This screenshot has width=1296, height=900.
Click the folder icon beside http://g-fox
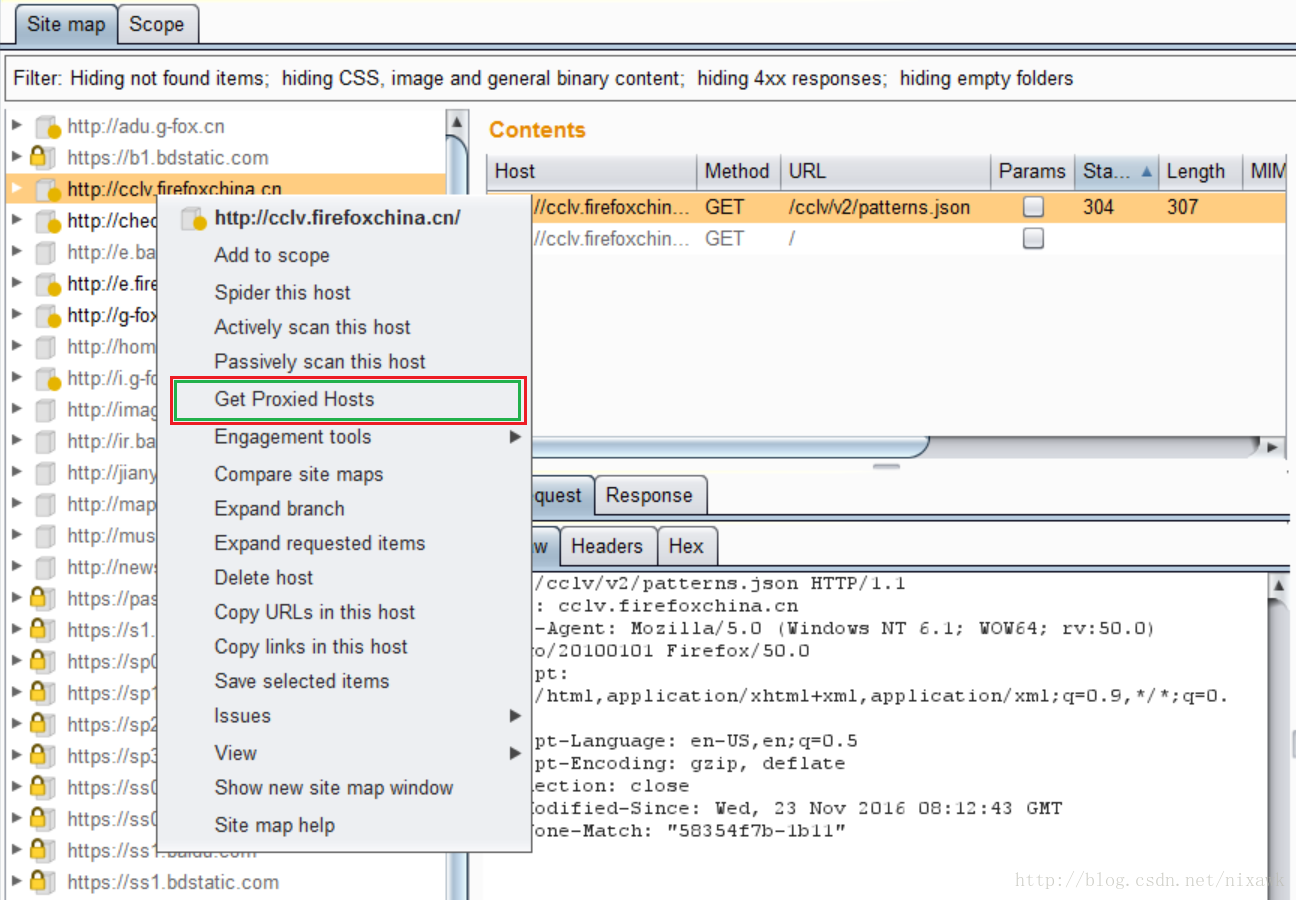click(x=47, y=315)
